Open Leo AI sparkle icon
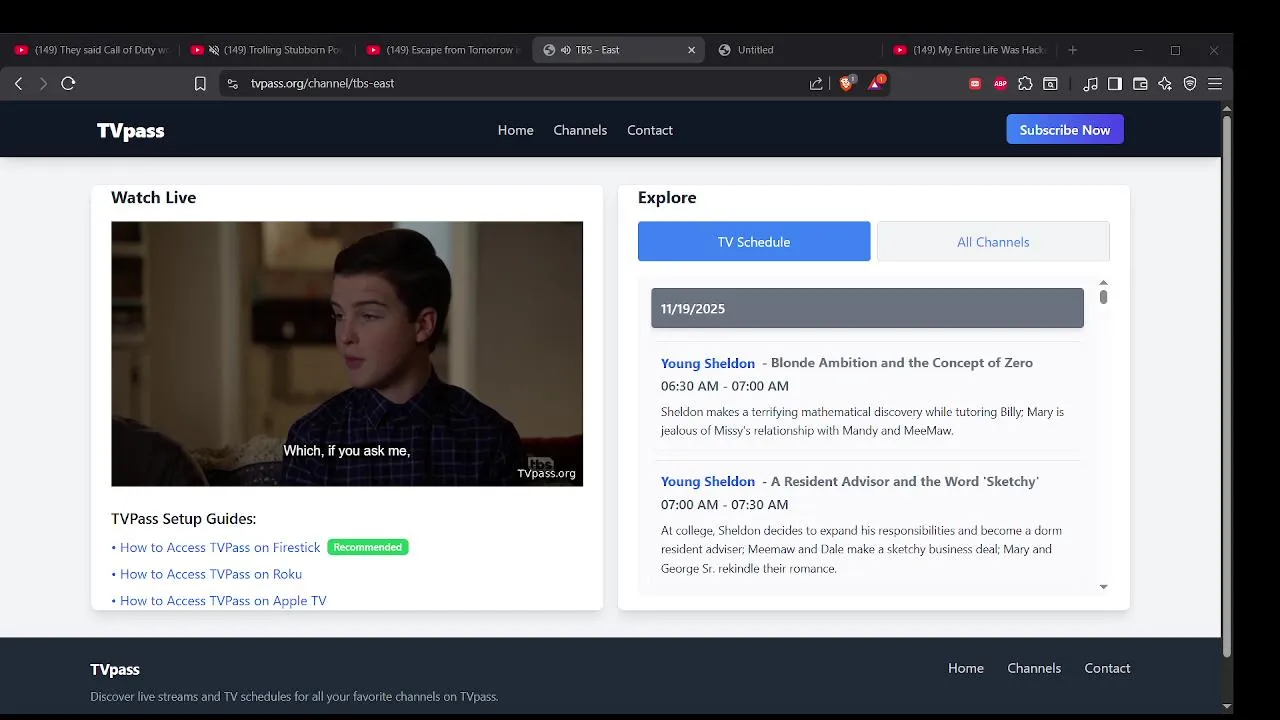Image resolution: width=1280 pixels, height=720 pixels. [x=1165, y=84]
